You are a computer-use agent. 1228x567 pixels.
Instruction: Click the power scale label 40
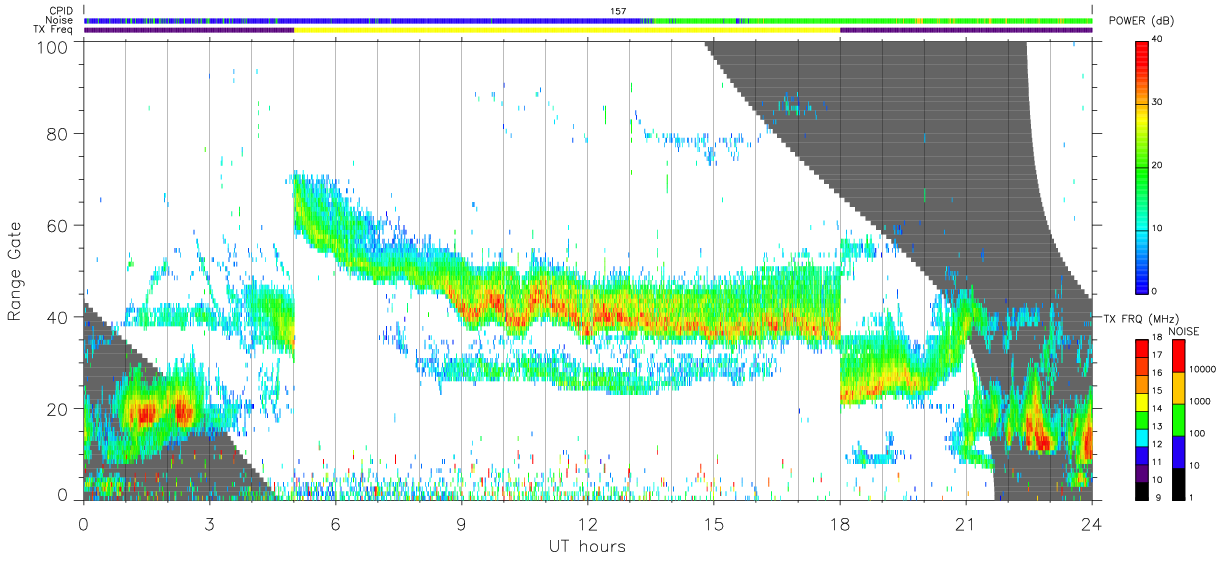click(x=1158, y=40)
